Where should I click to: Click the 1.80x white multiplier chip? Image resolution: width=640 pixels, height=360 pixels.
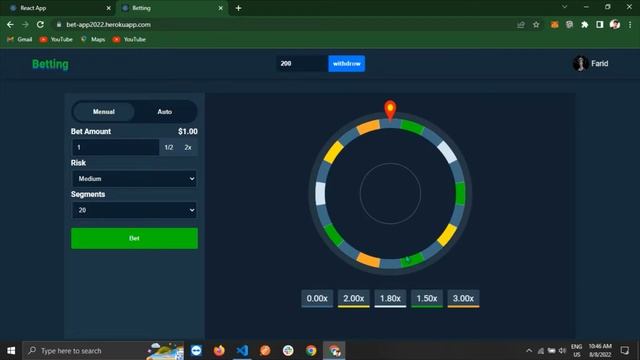(390, 299)
